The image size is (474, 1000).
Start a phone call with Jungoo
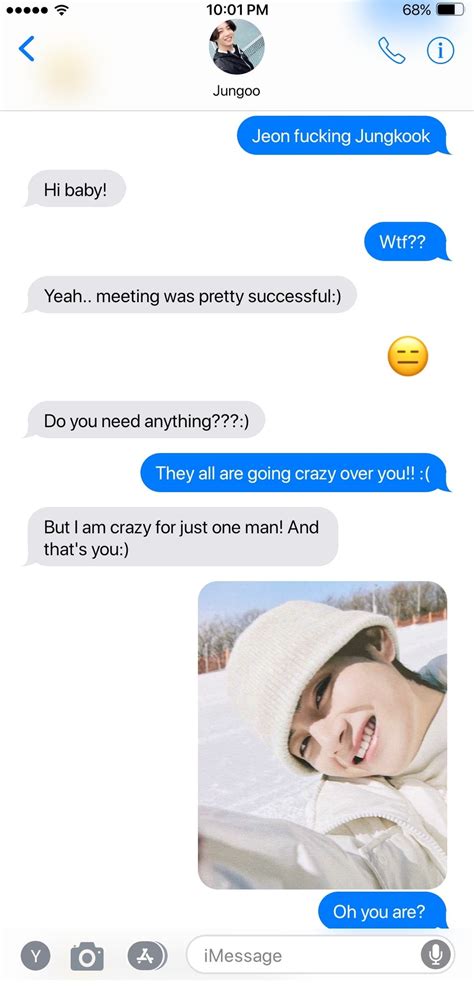[391, 50]
